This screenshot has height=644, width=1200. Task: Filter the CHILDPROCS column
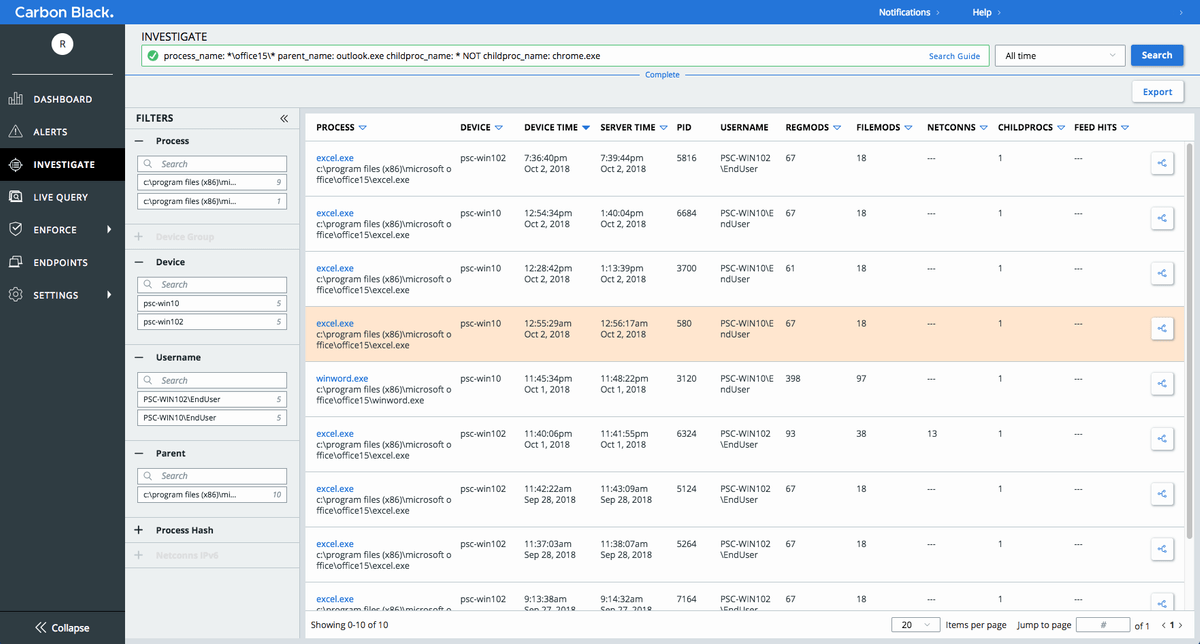click(x=1060, y=128)
